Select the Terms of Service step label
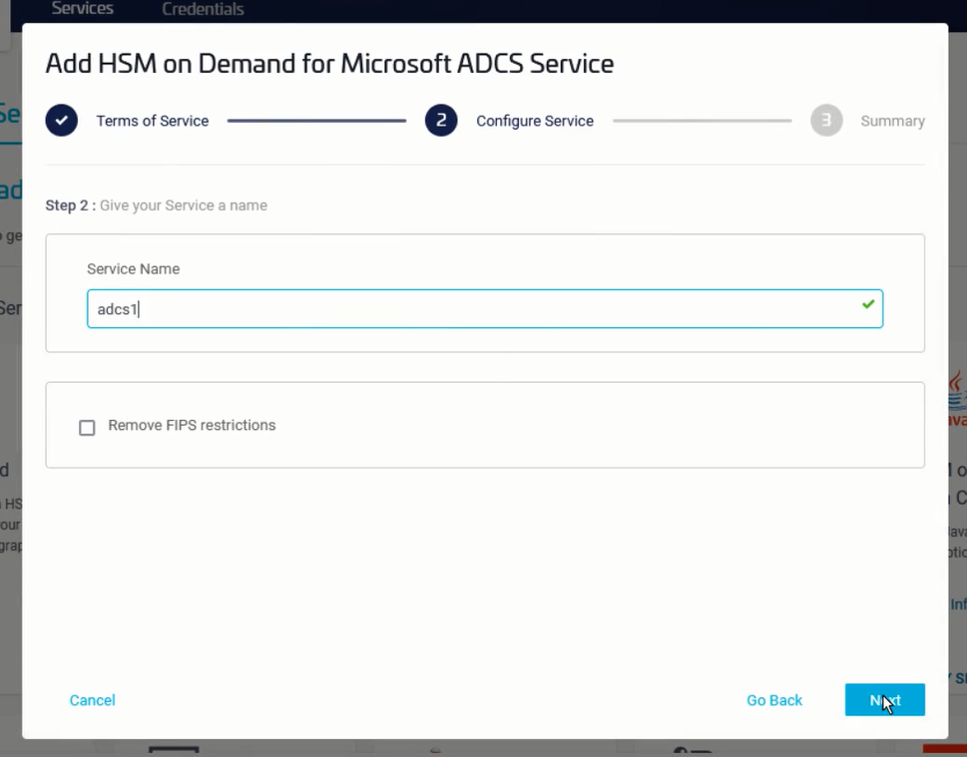The height and width of the screenshot is (757, 967). [152, 120]
